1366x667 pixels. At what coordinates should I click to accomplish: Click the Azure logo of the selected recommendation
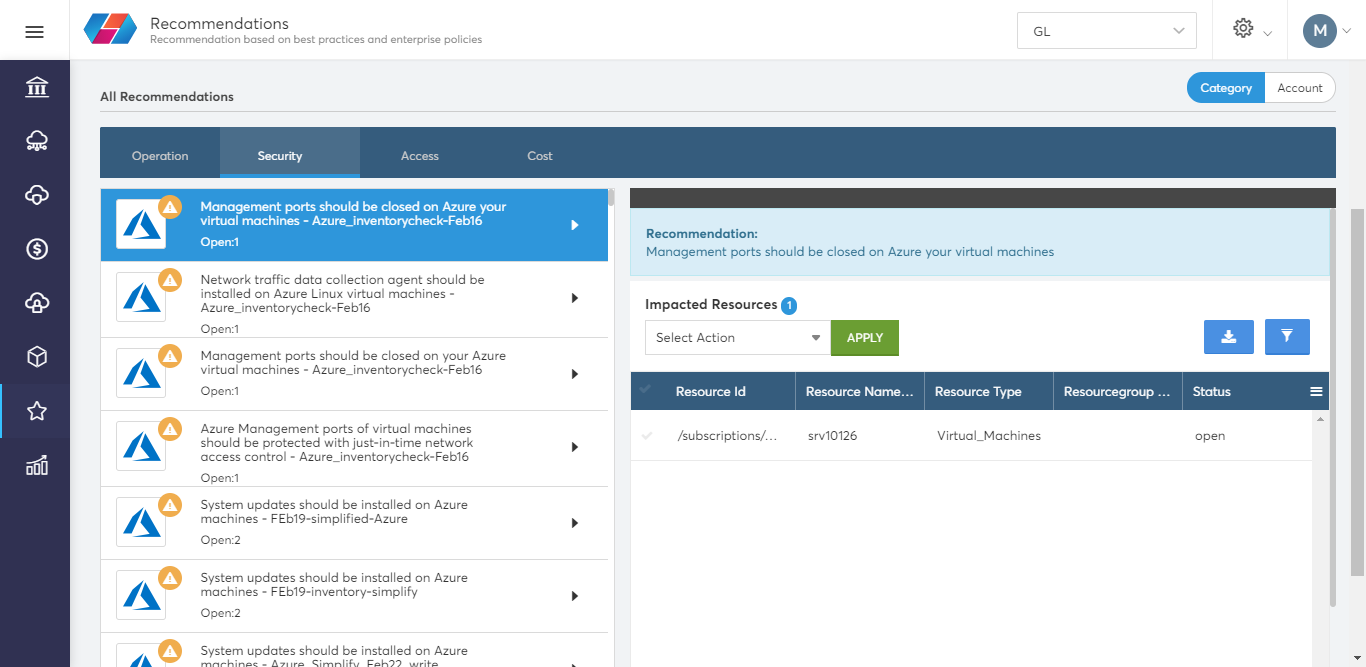tap(141, 224)
